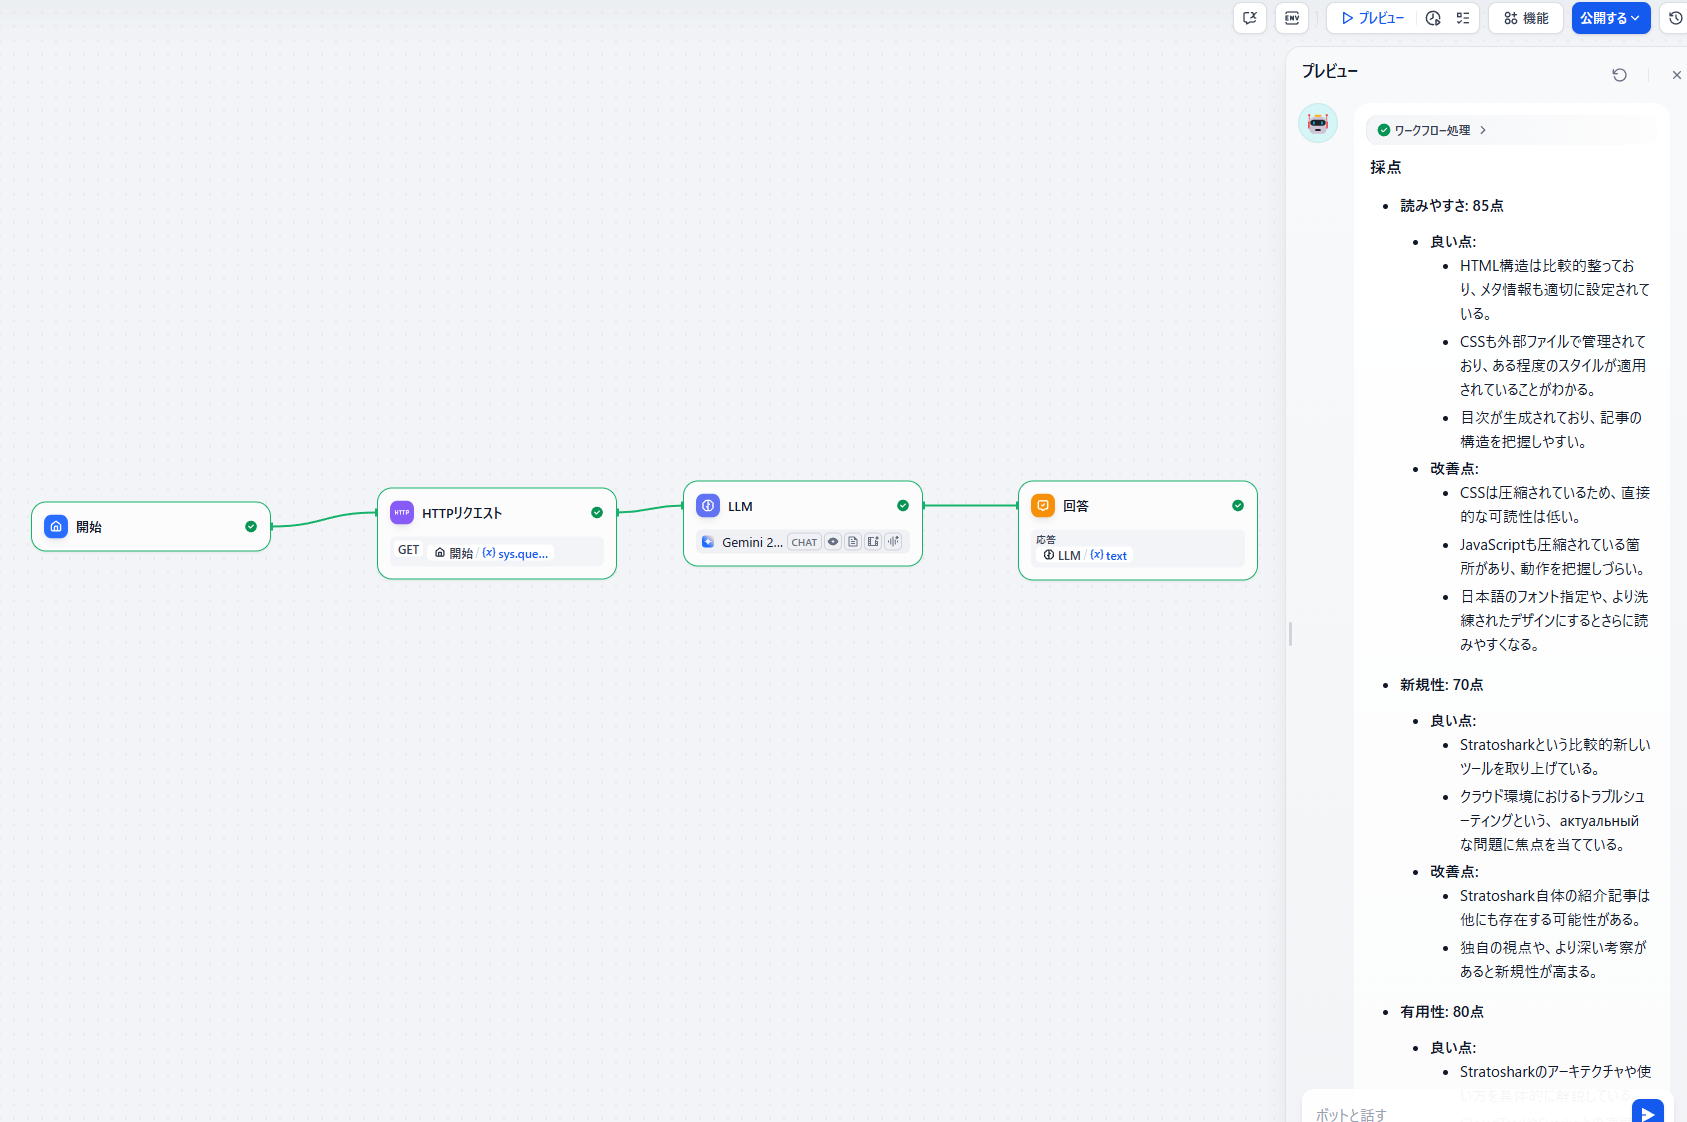Select the 開始 start node
Viewport: 1687px width, 1122px height.
pyautogui.click(x=150, y=527)
